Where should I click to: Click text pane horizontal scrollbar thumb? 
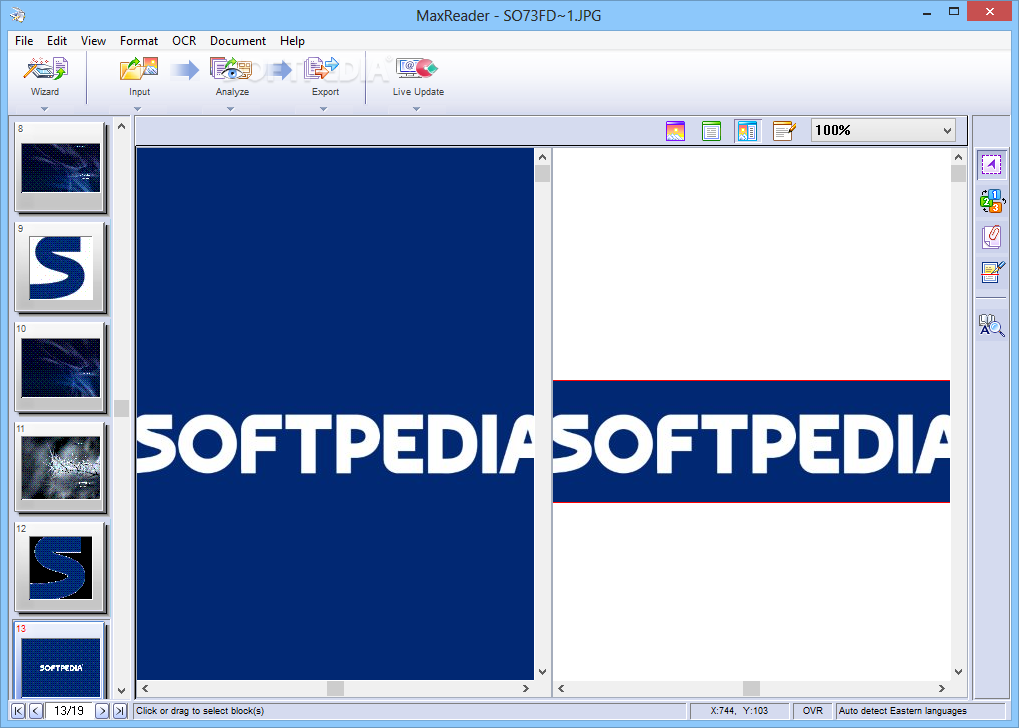[751, 688]
